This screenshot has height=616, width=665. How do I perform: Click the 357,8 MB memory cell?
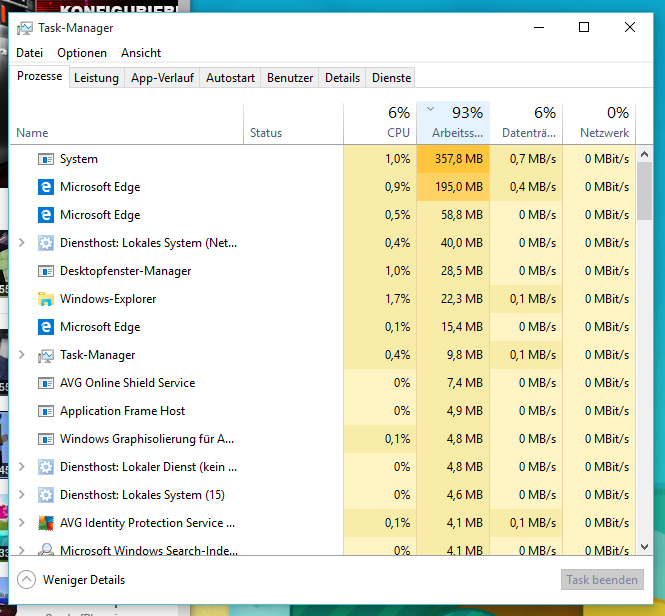(453, 159)
